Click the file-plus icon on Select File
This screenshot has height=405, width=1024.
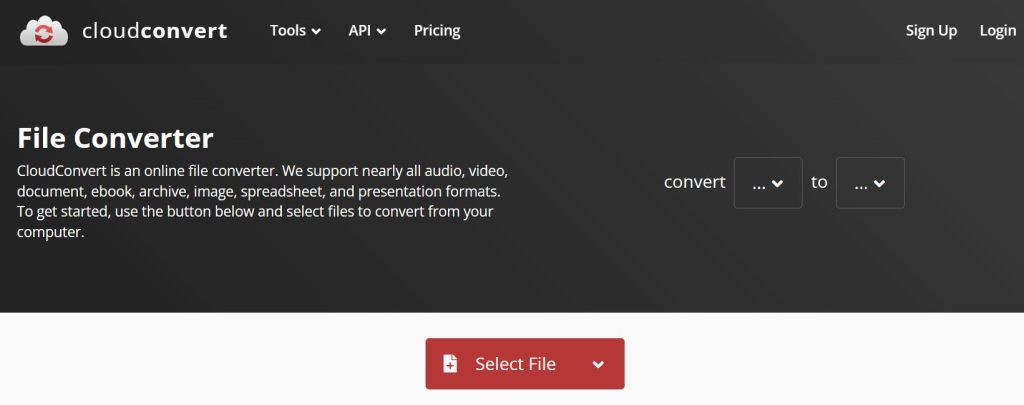pos(450,364)
